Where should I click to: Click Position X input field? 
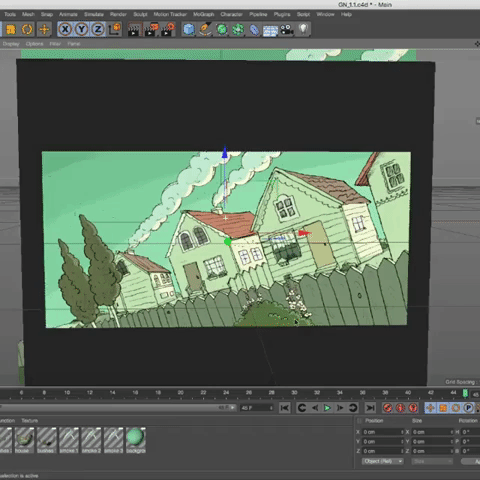pos(383,432)
